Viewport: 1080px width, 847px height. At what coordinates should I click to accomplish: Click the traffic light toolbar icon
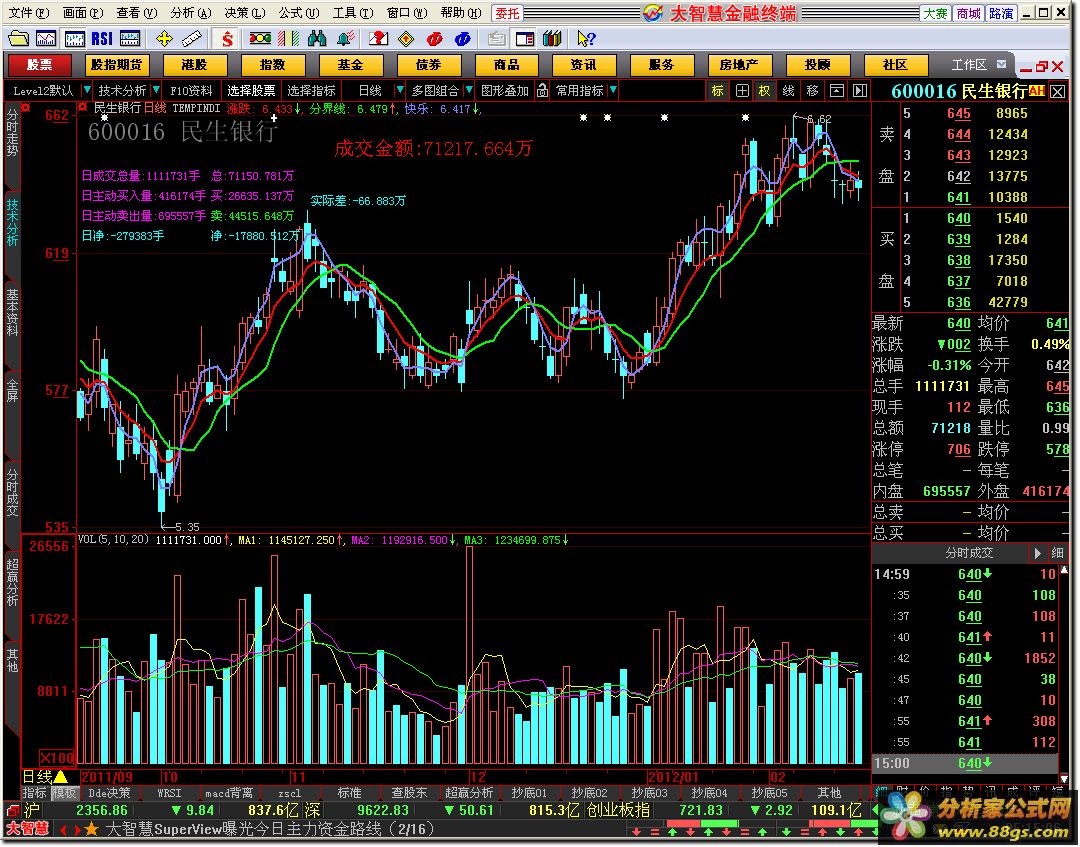click(260, 39)
